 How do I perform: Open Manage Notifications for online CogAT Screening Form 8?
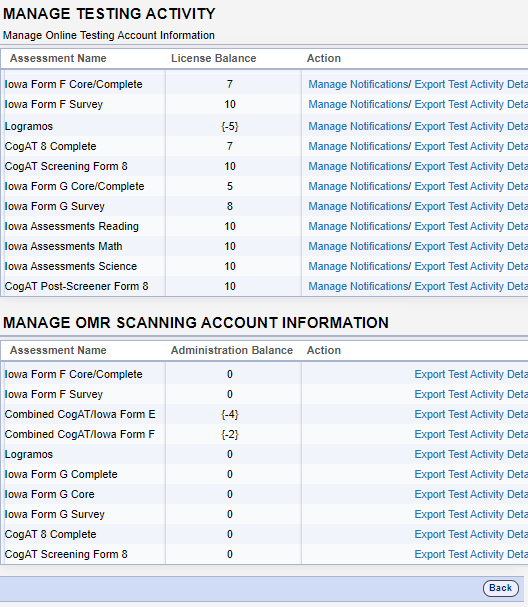click(x=359, y=166)
